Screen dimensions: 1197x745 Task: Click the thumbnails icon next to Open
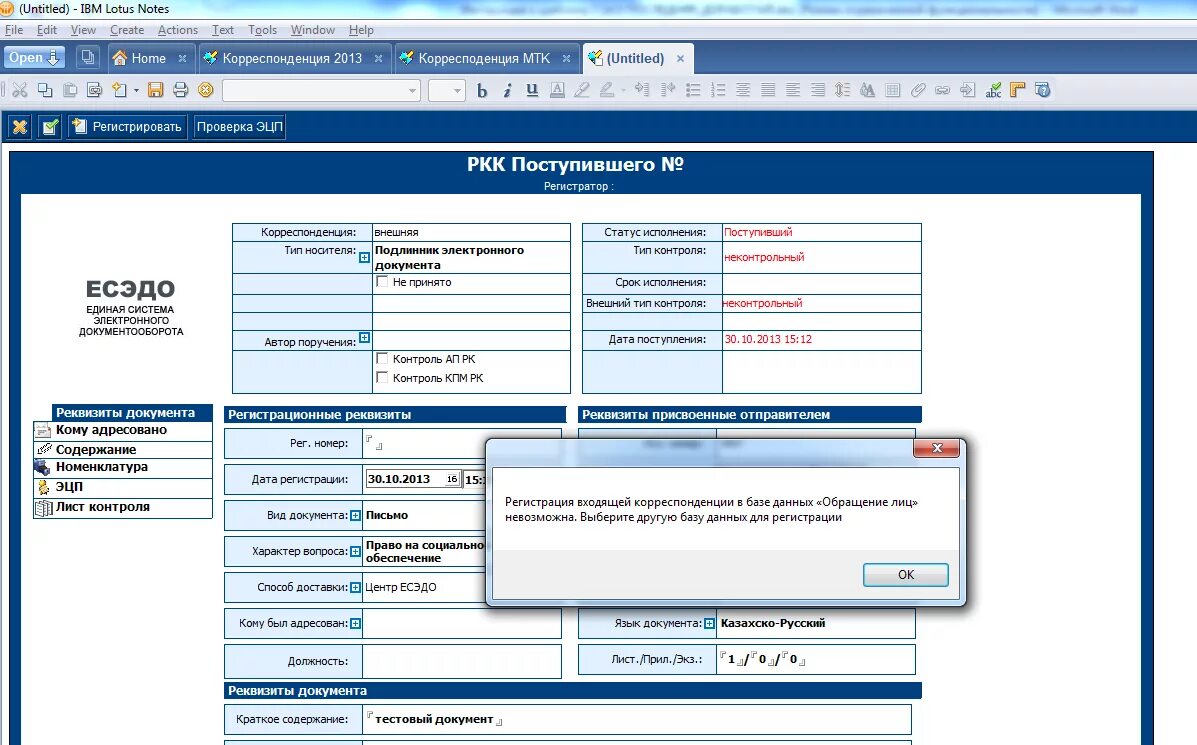click(89, 57)
